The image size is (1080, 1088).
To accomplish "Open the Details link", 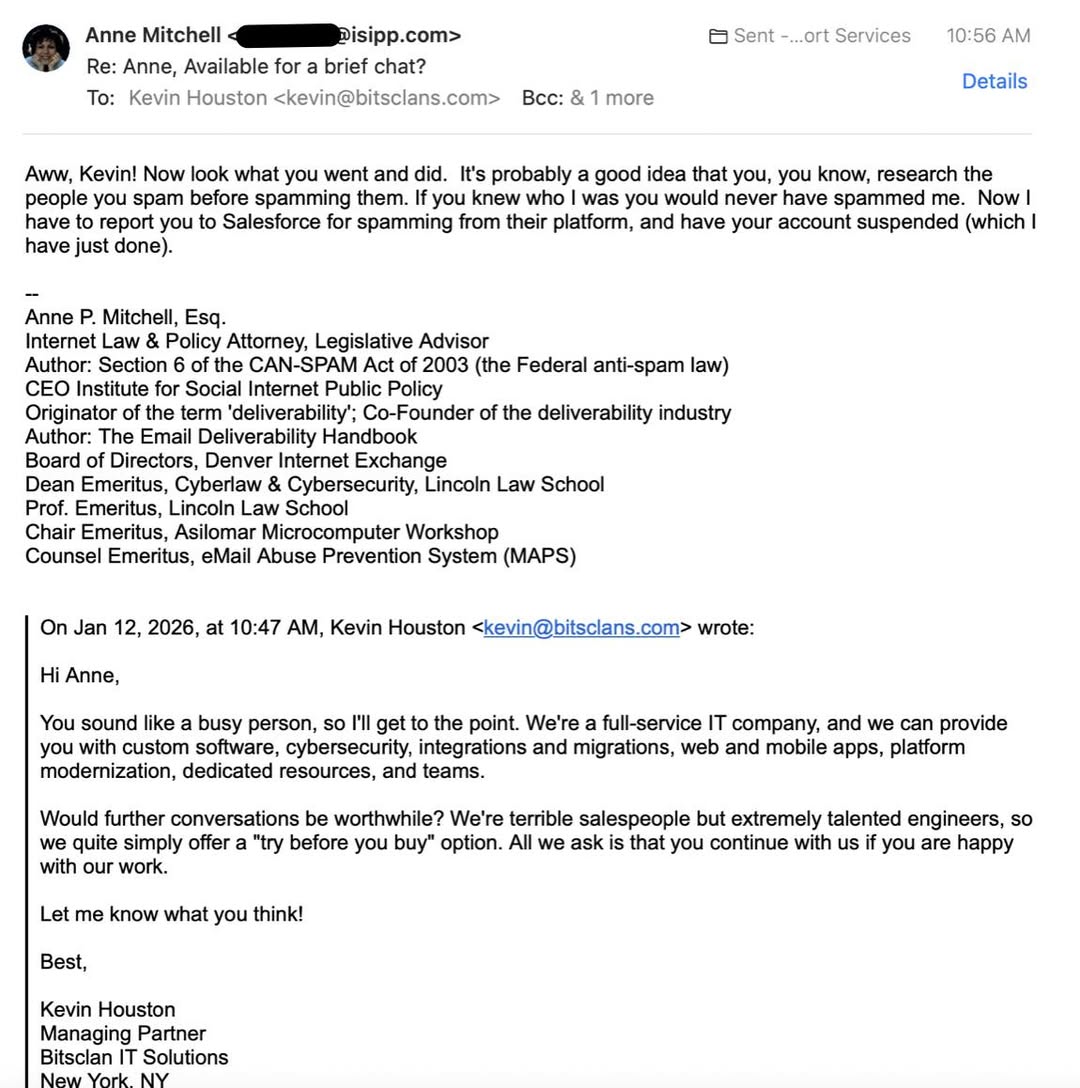I will [x=994, y=81].
